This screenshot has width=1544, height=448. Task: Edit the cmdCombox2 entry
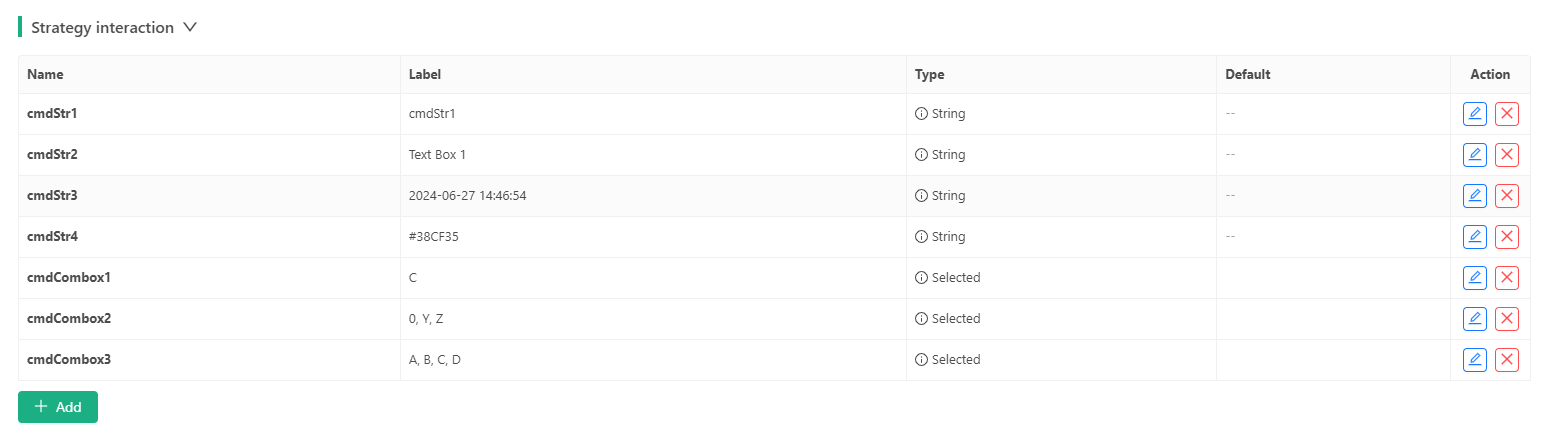point(1474,319)
